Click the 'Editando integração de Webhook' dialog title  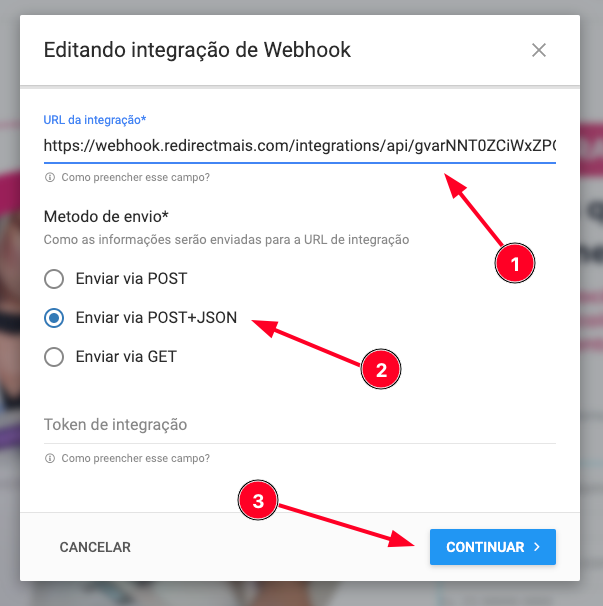click(197, 50)
